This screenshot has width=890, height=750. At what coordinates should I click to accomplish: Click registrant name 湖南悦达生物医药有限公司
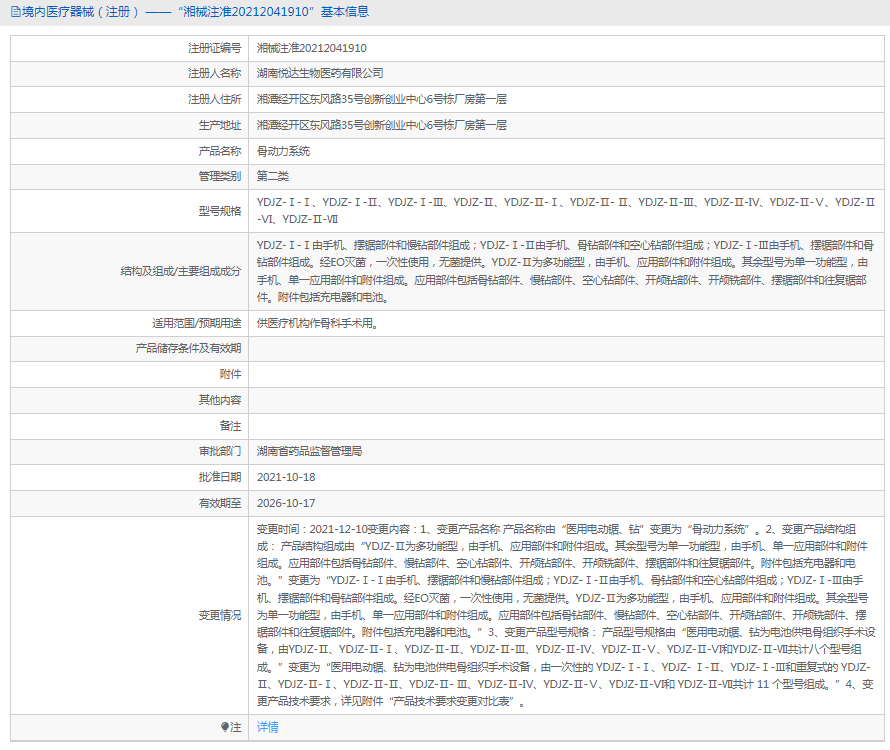tap(320, 73)
